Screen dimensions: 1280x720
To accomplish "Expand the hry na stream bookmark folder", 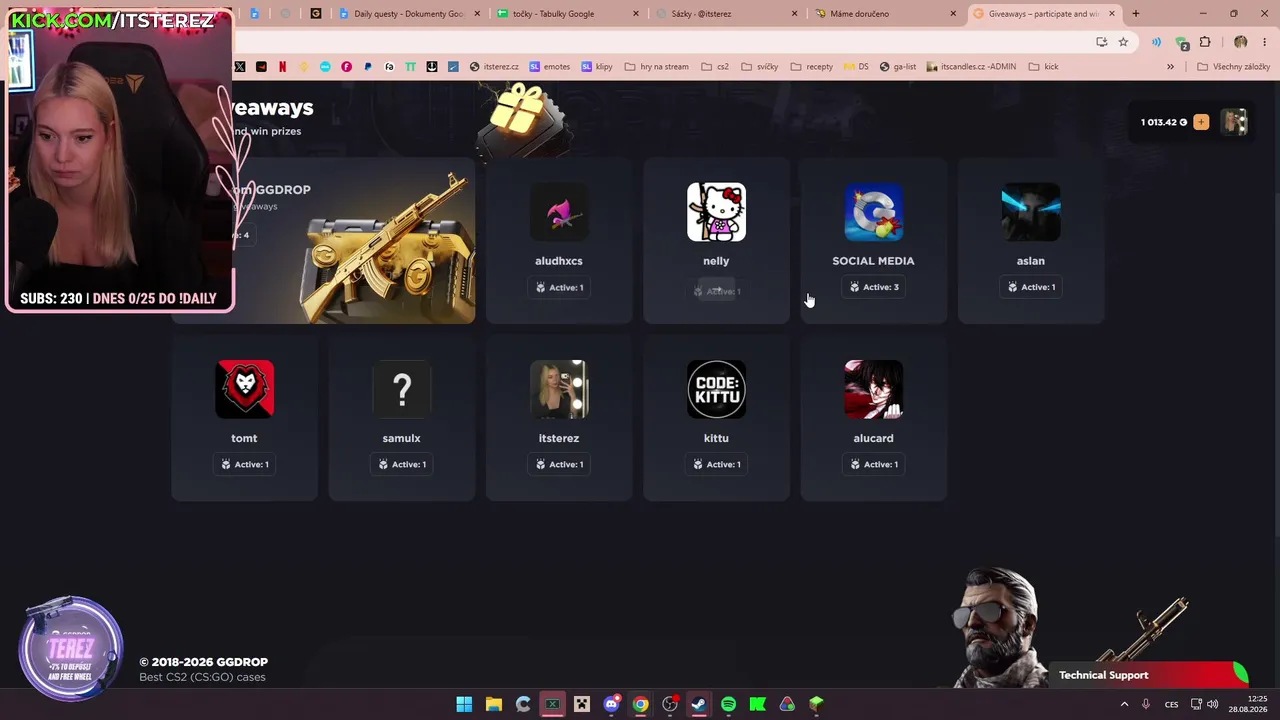I will [656, 67].
